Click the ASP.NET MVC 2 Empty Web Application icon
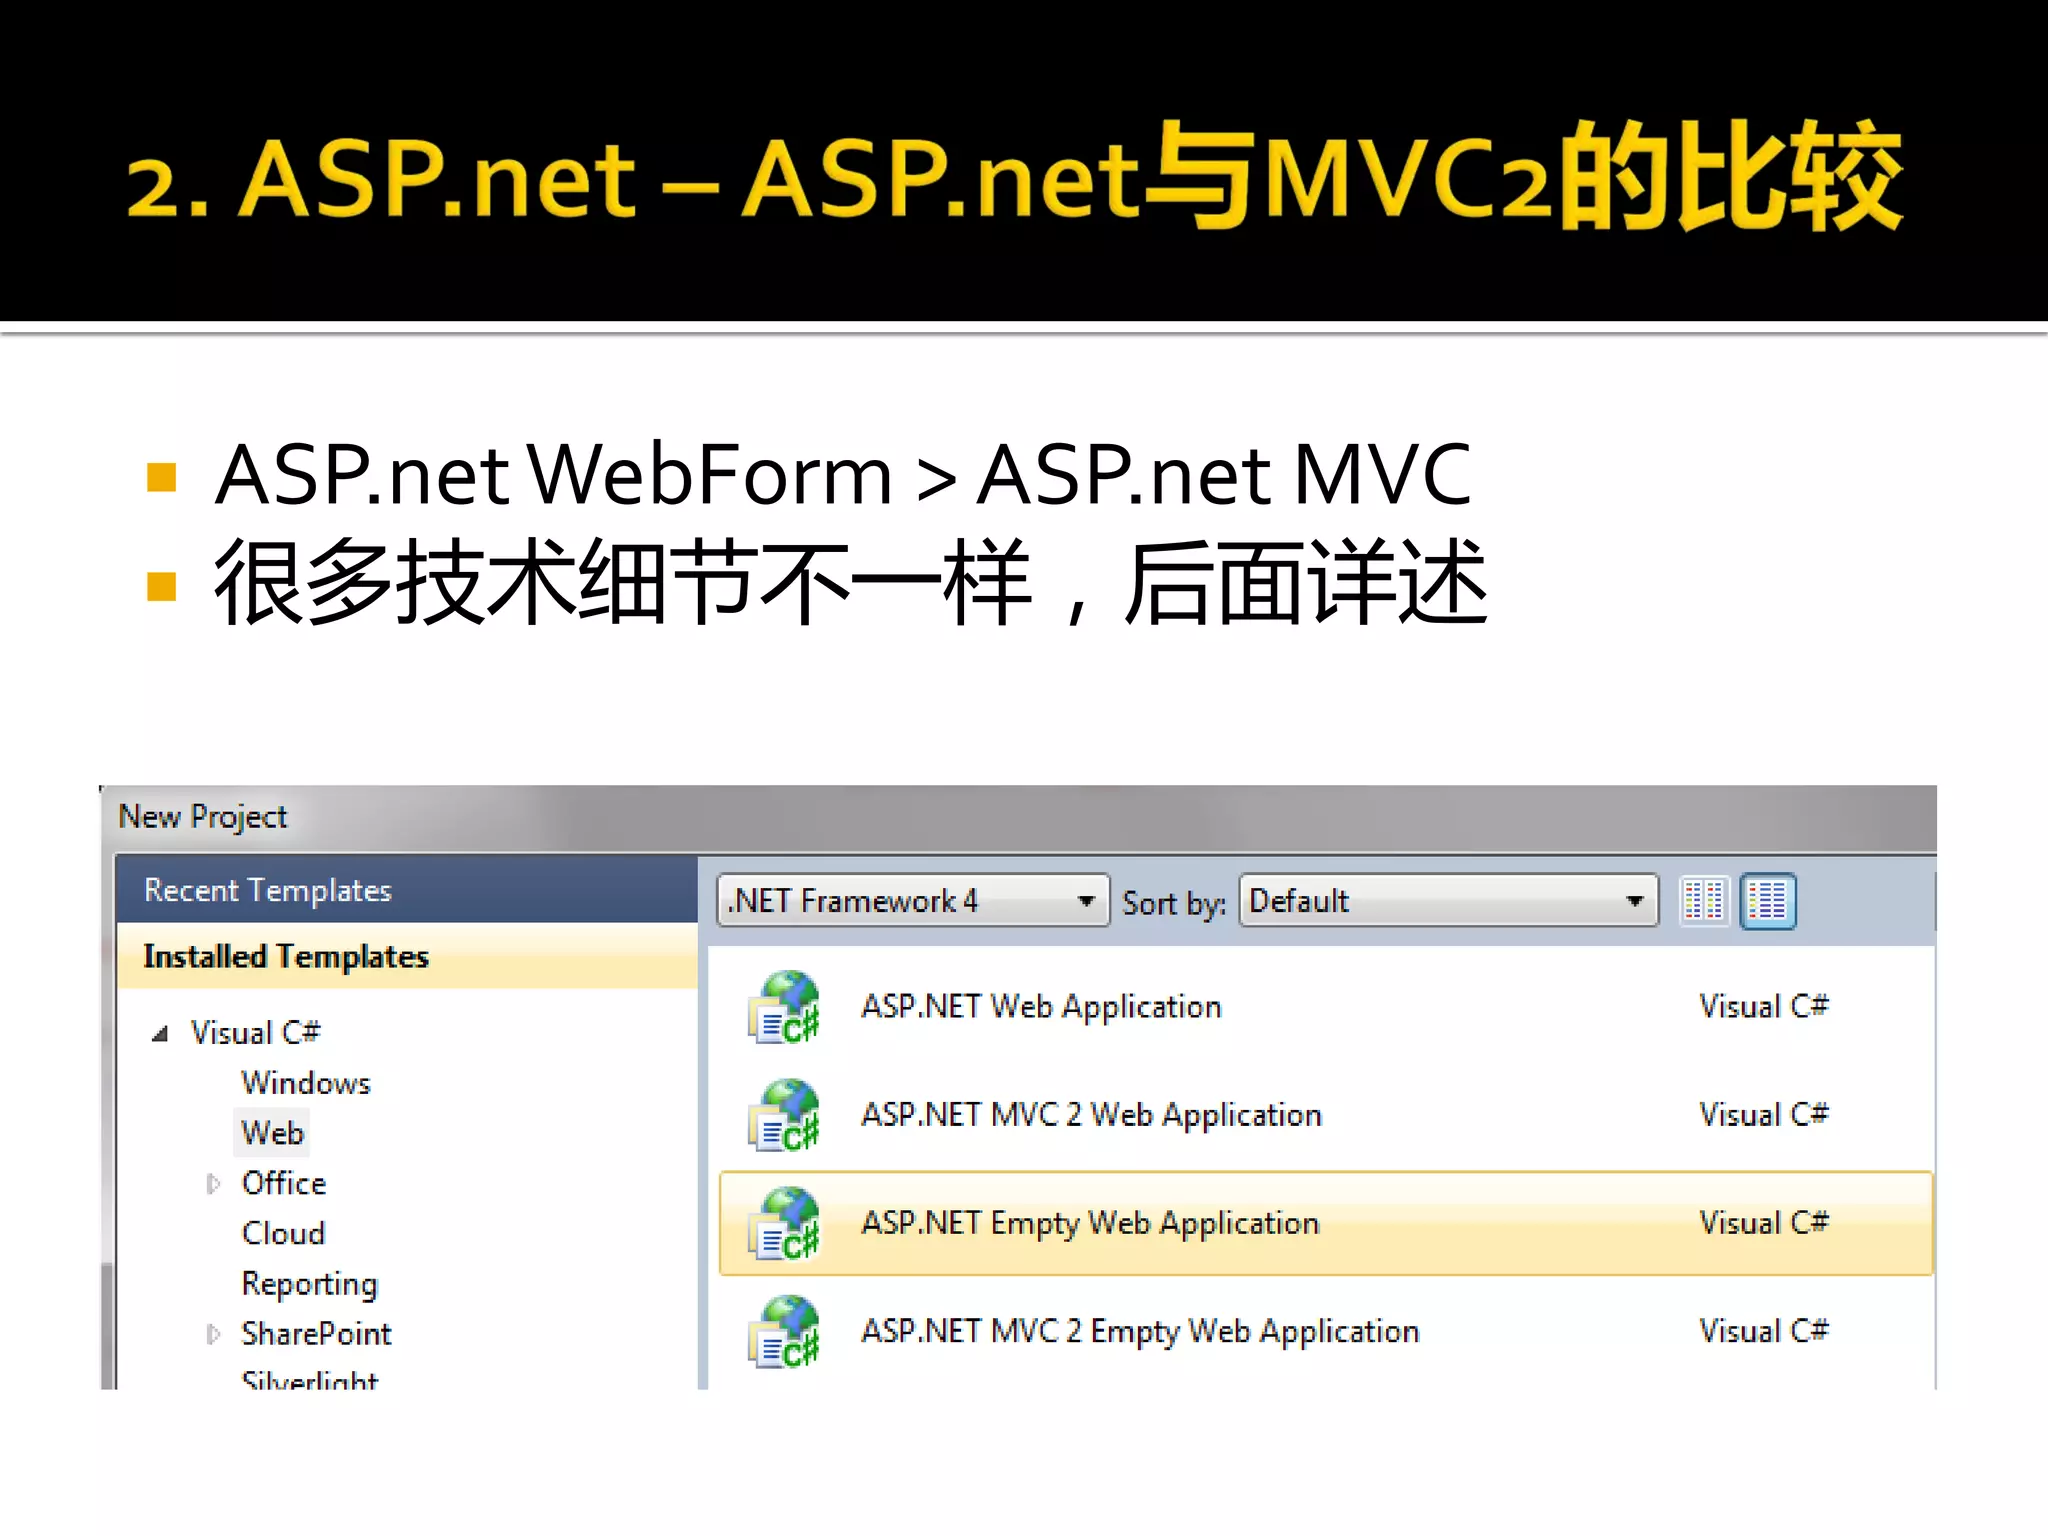This screenshot has width=2048, height=1536. point(785,1332)
